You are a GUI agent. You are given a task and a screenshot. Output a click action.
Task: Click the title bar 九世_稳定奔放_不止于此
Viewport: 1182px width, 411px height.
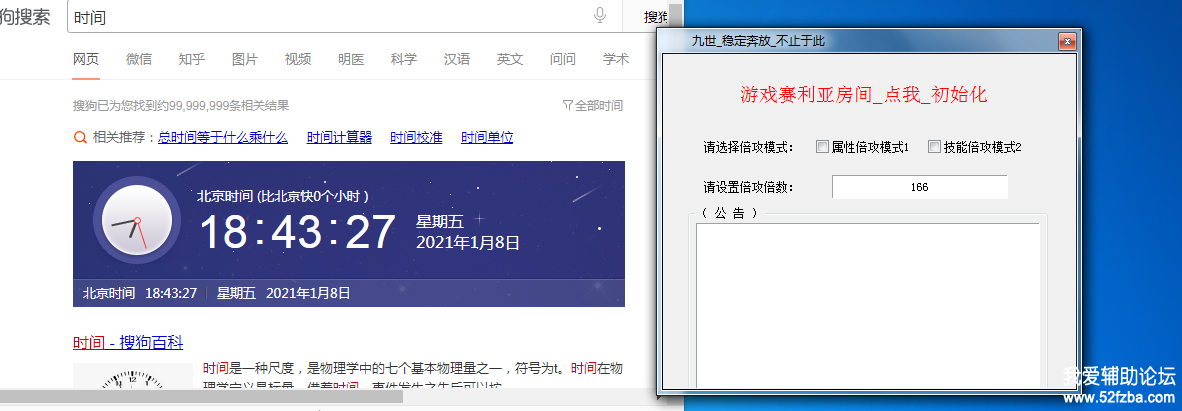(x=758, y=41)
